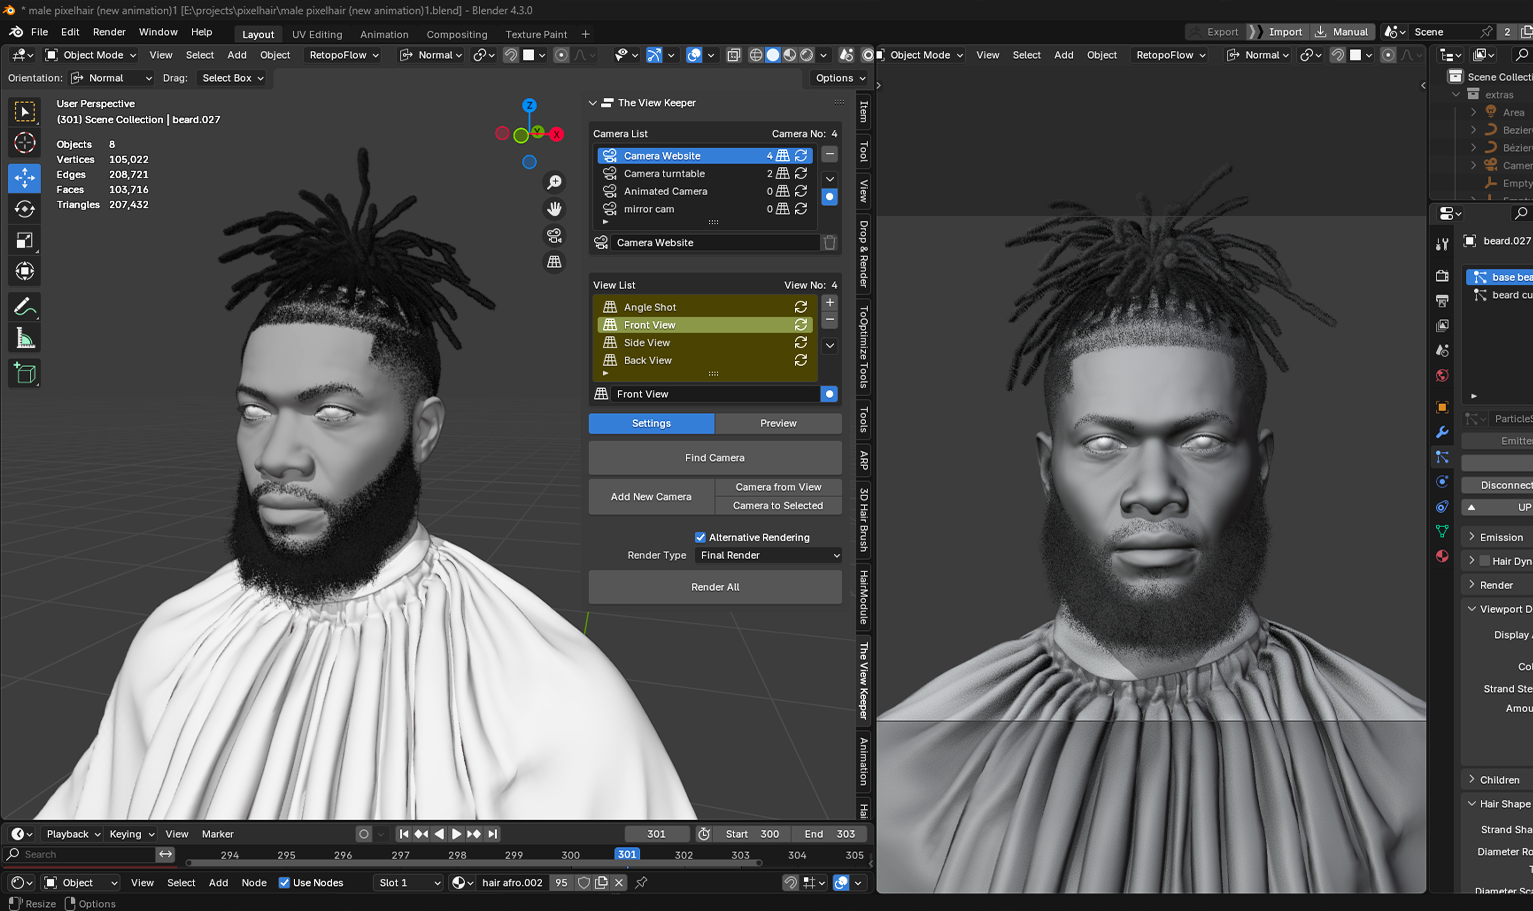Select the Add Cube tool
Viewport: 1533px width, 911px height.
pos(25,374)
